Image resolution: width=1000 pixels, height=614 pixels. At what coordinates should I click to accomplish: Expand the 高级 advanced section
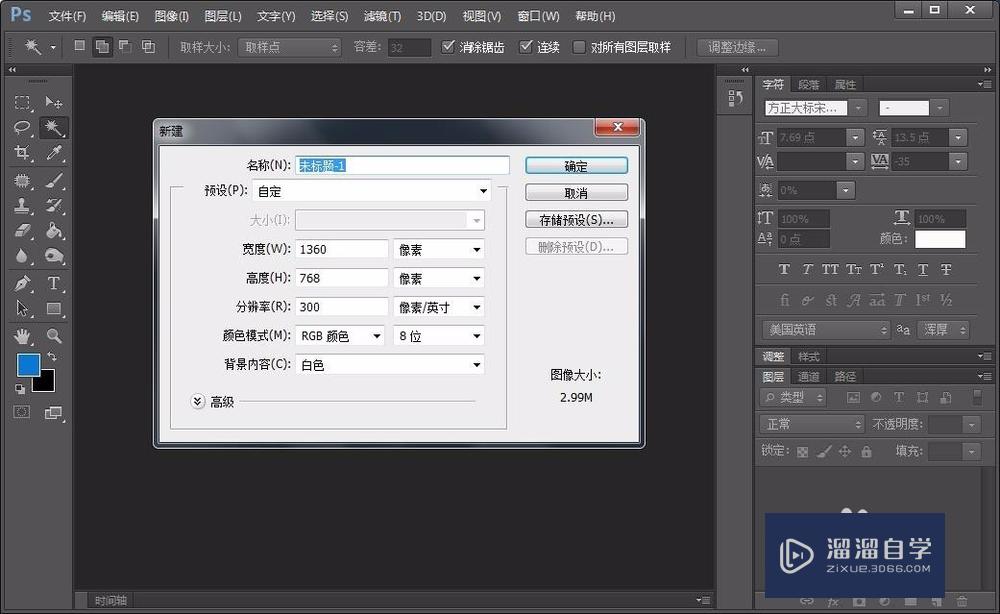[x=197, y=401]
